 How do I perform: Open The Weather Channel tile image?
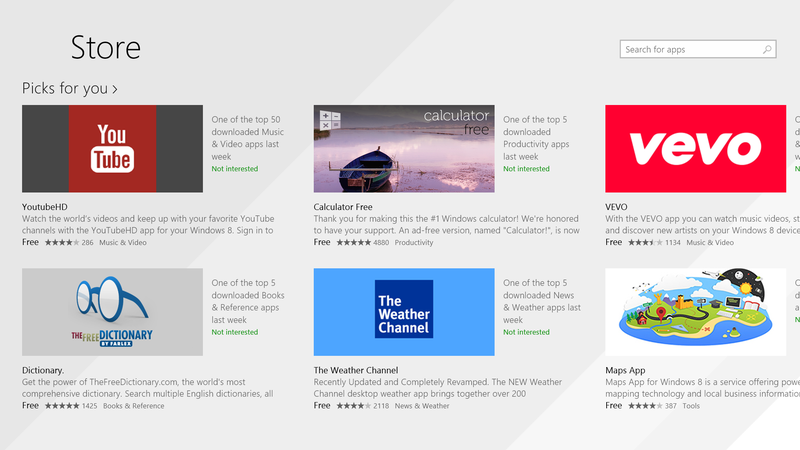(x=404, y=312)
